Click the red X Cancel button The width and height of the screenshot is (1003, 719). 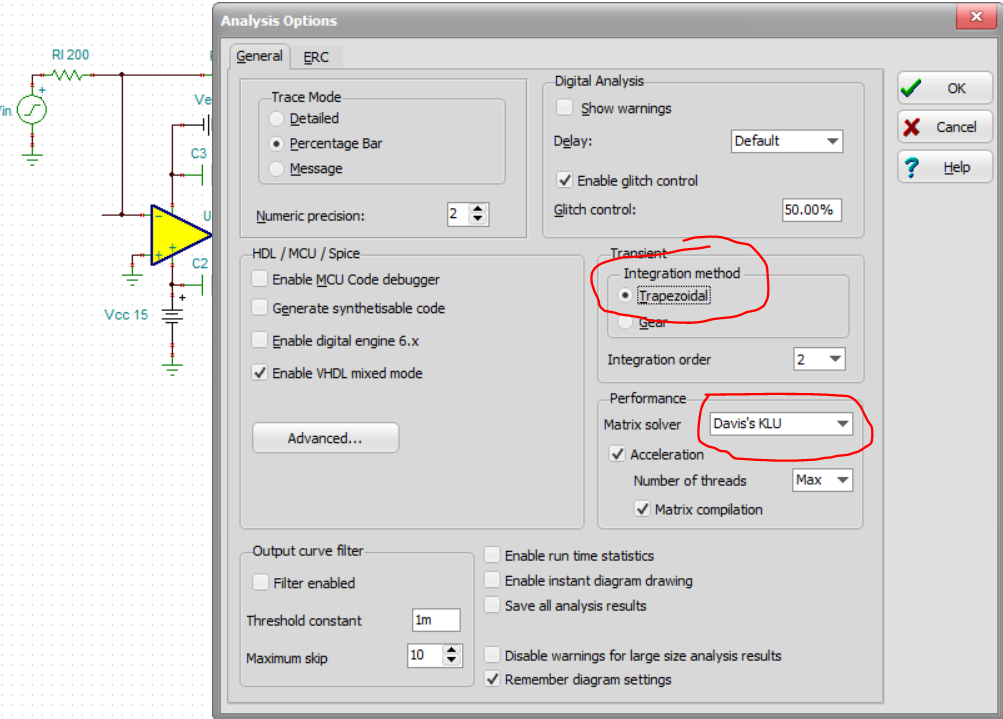click(945, 127)
